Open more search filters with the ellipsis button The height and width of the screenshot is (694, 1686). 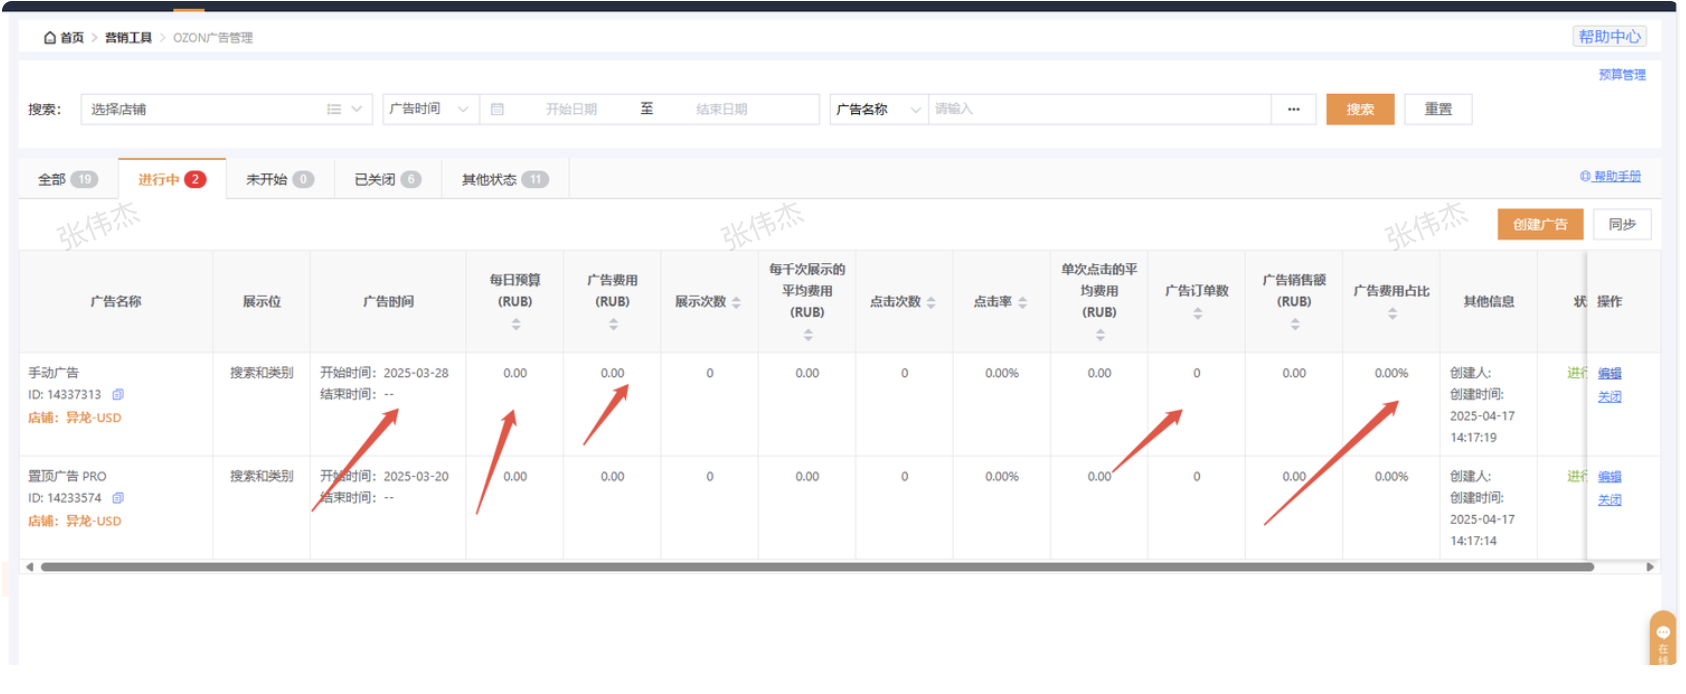pos(1293,109)
